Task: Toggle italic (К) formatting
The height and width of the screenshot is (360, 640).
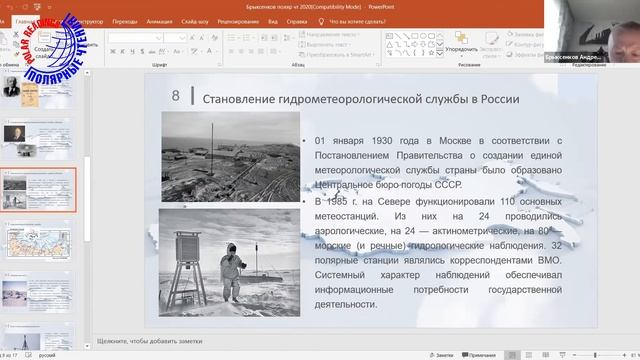Action: click(x=122, y=51)
